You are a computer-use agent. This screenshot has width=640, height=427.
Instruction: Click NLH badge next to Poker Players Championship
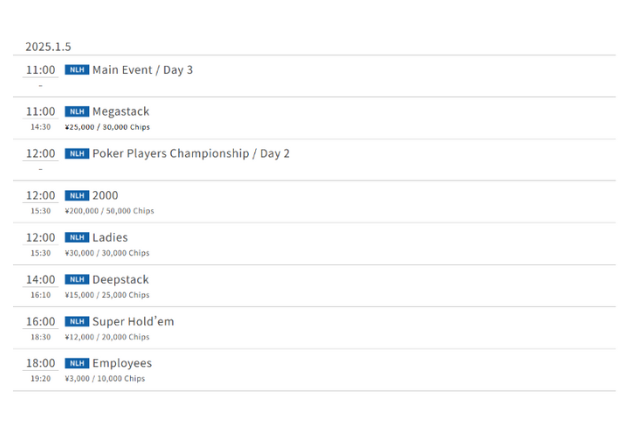pos(77,154)
